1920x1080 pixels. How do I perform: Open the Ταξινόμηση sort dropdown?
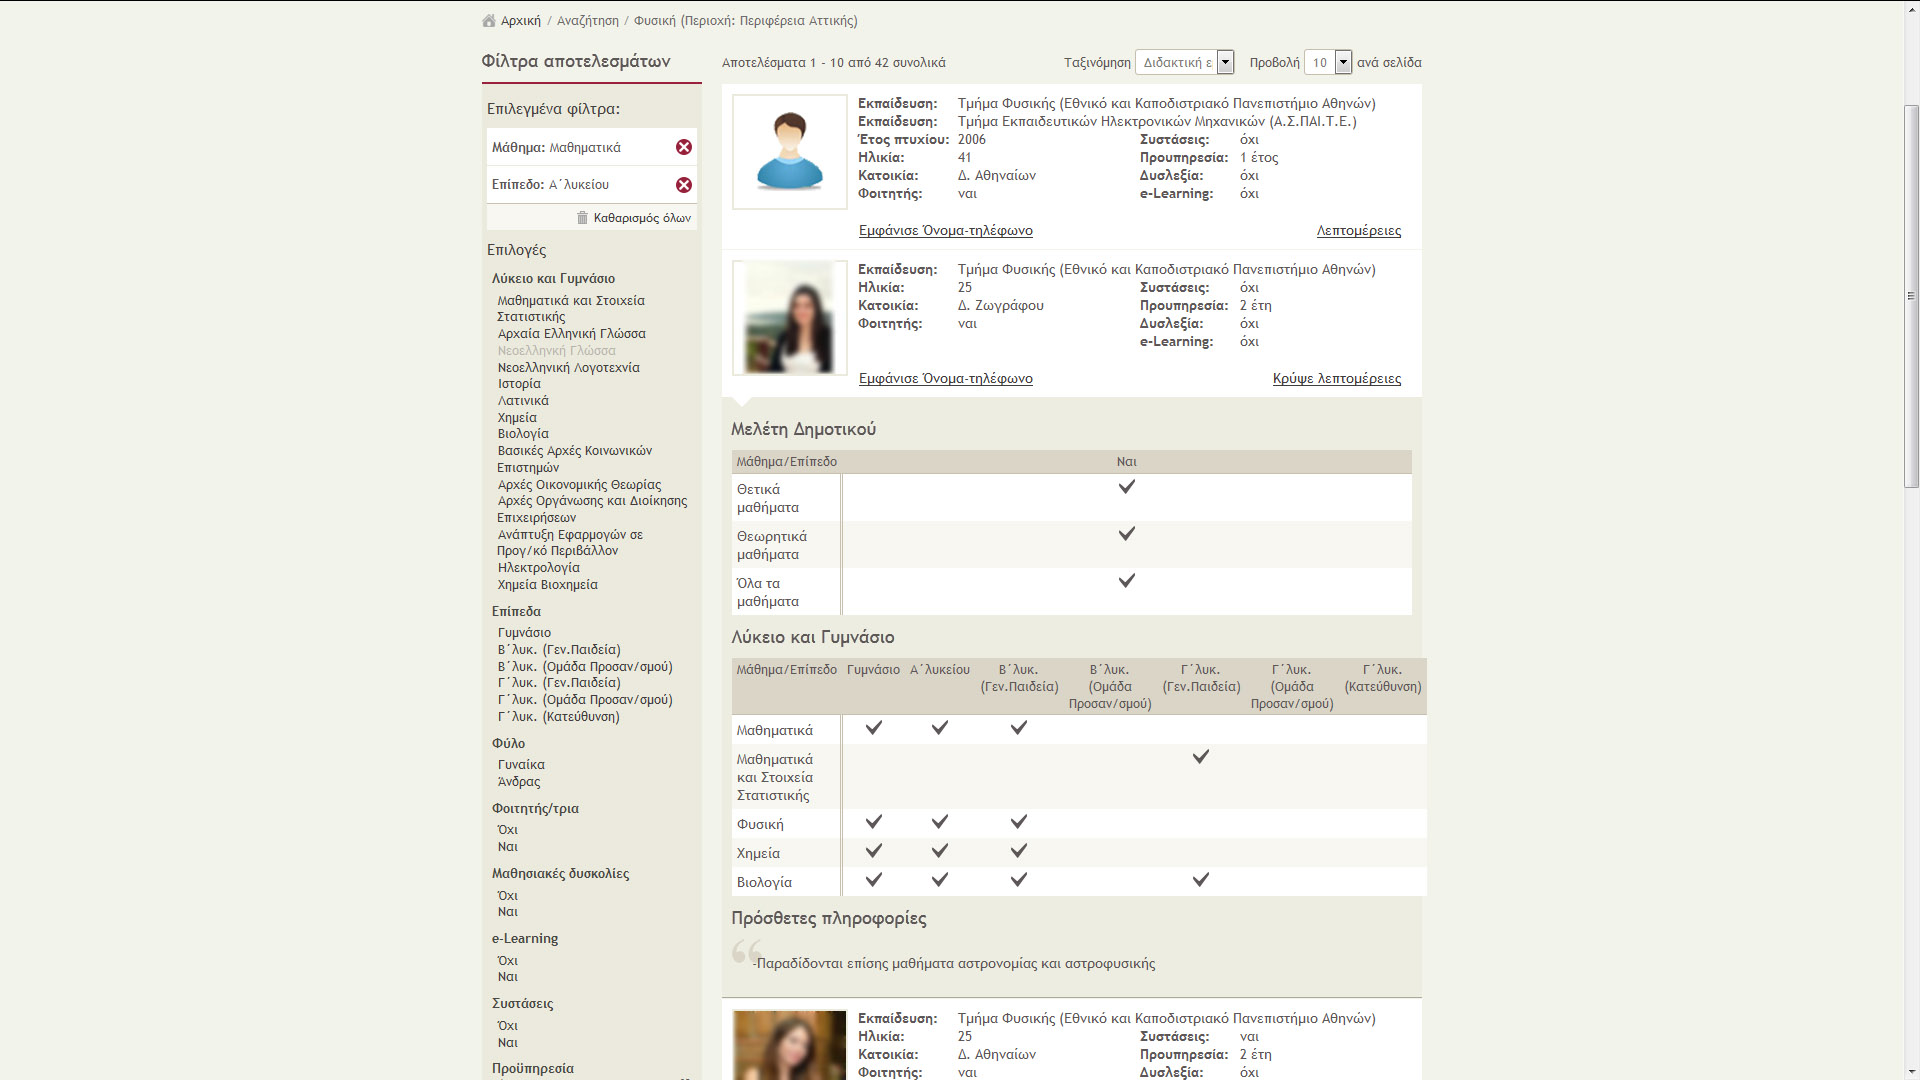click(1185, 62)
